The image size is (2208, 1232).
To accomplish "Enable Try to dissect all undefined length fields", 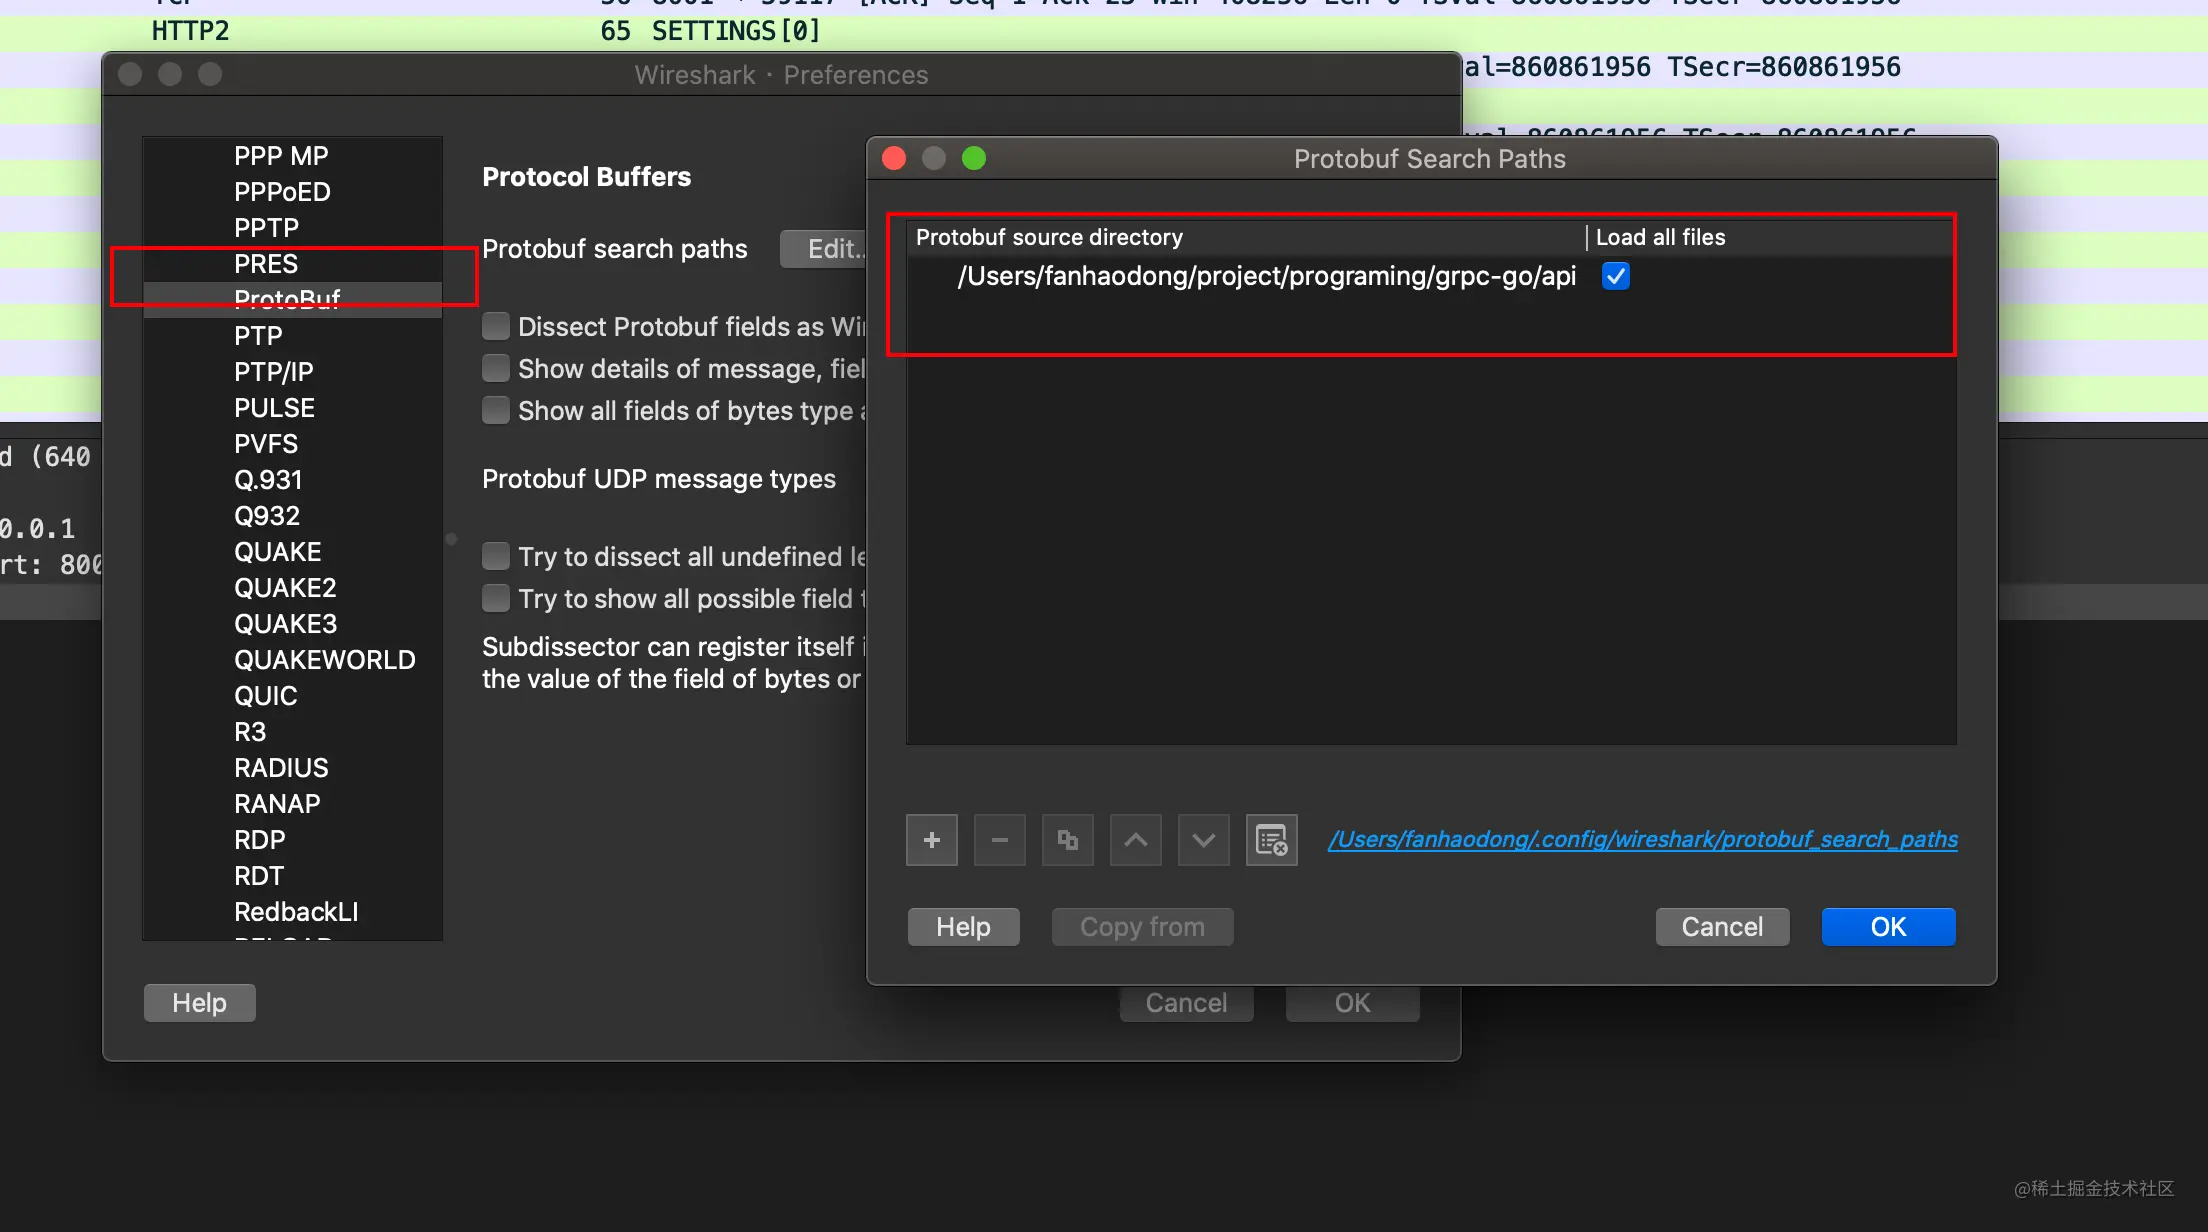I will [x=495, y=557].
